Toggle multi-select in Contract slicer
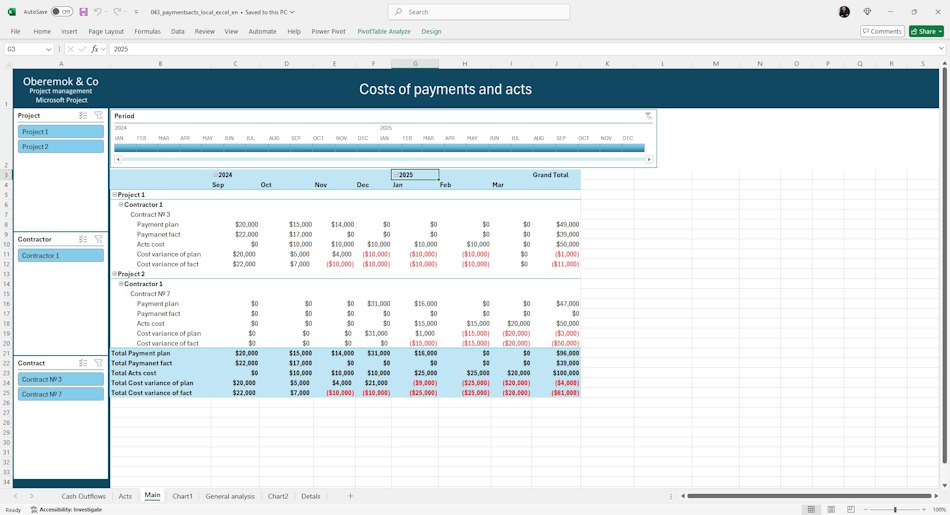 point(83,363)
